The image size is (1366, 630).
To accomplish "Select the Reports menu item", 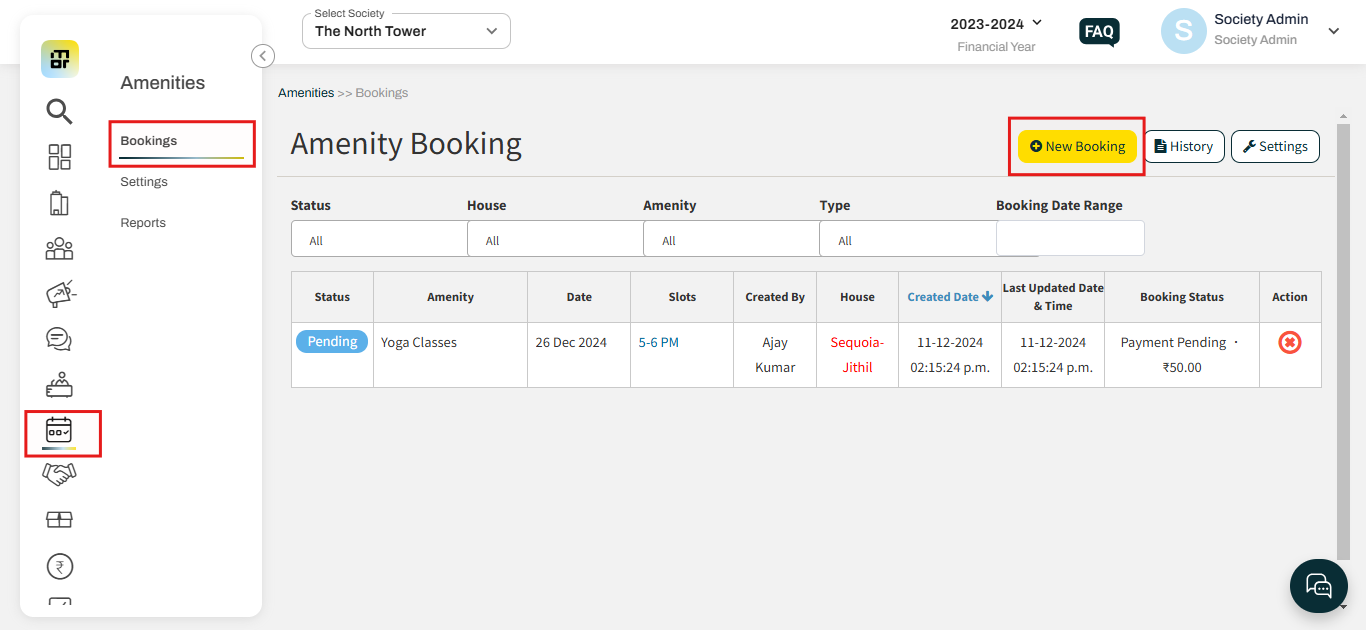I will click(x=143, y=223).
